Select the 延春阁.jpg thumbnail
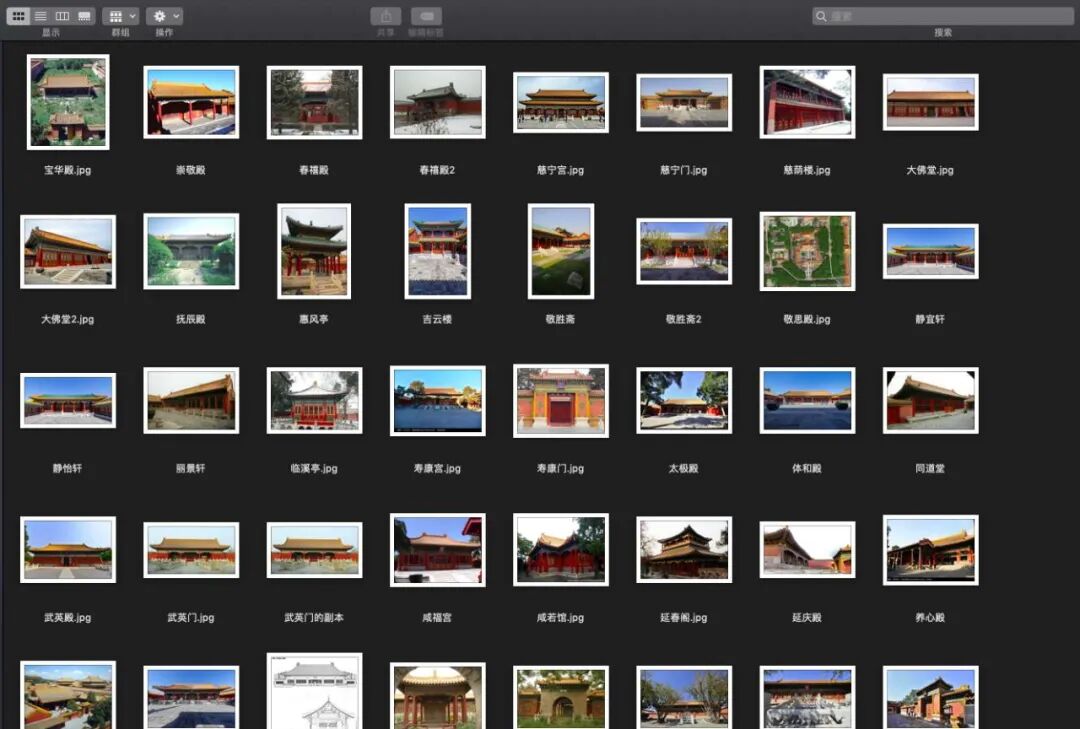 pos(684,550)
